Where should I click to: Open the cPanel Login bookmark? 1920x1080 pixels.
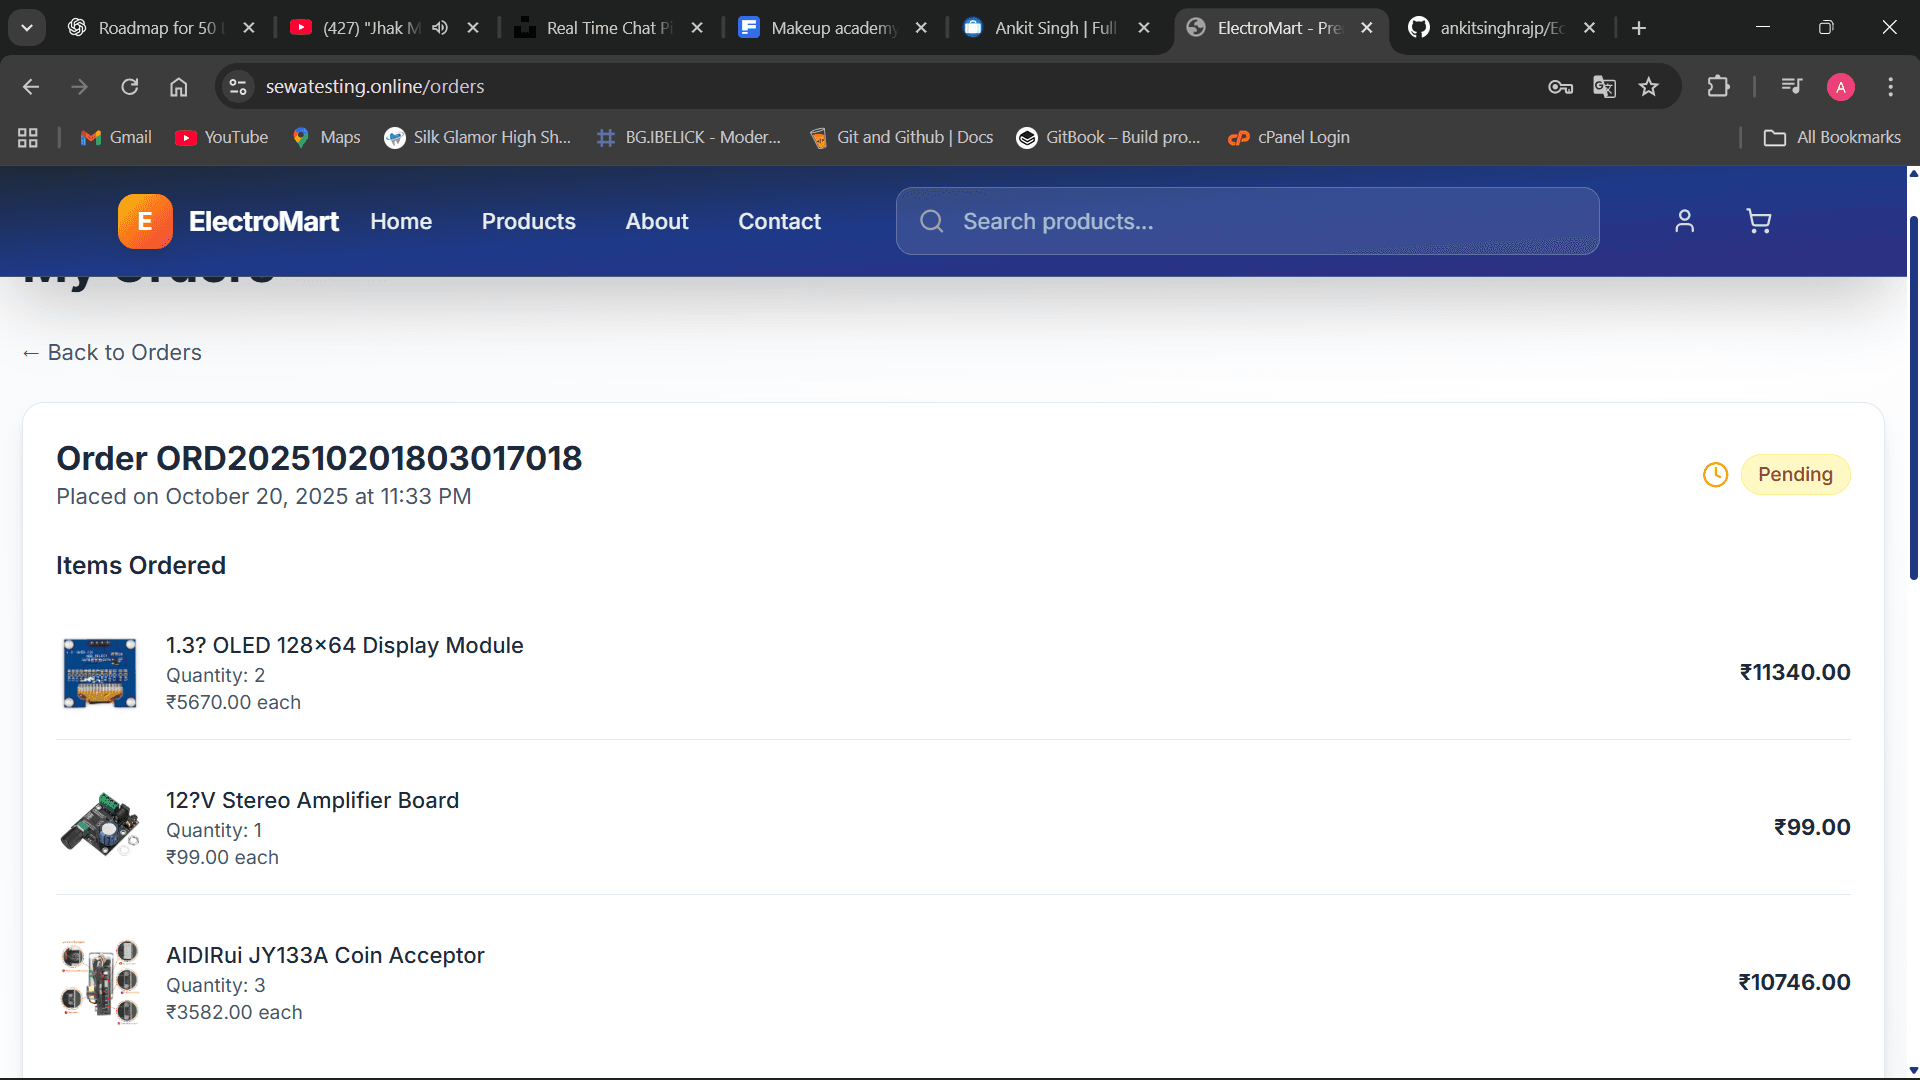(x=1289, y=137)
